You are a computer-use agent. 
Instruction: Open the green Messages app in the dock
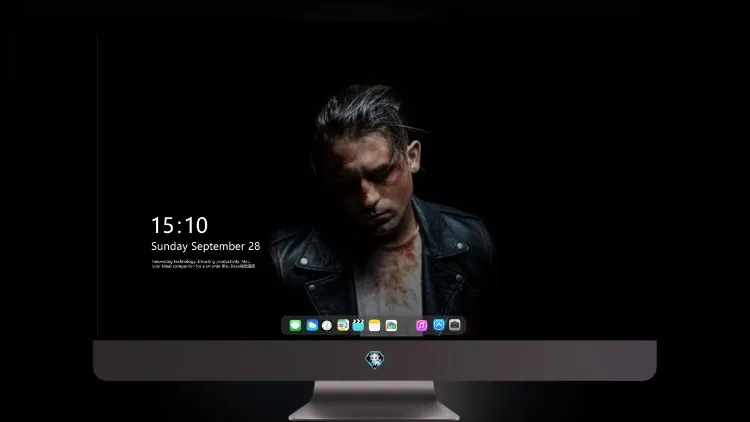pos(295,325)
